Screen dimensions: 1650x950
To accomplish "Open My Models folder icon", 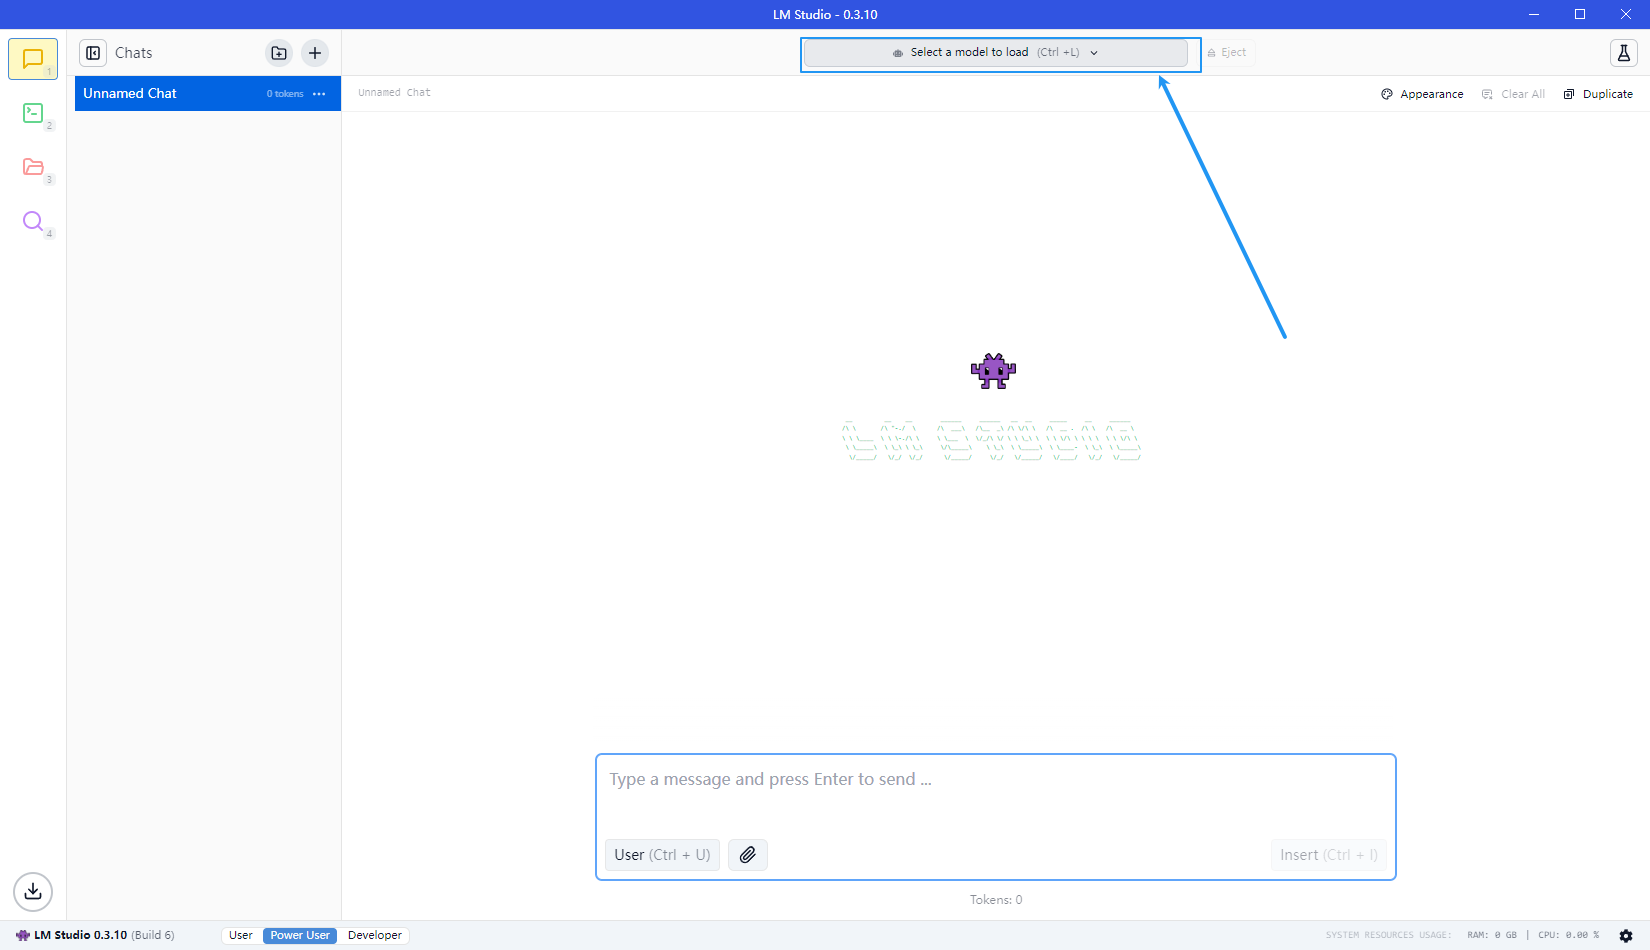I will 33,167.
